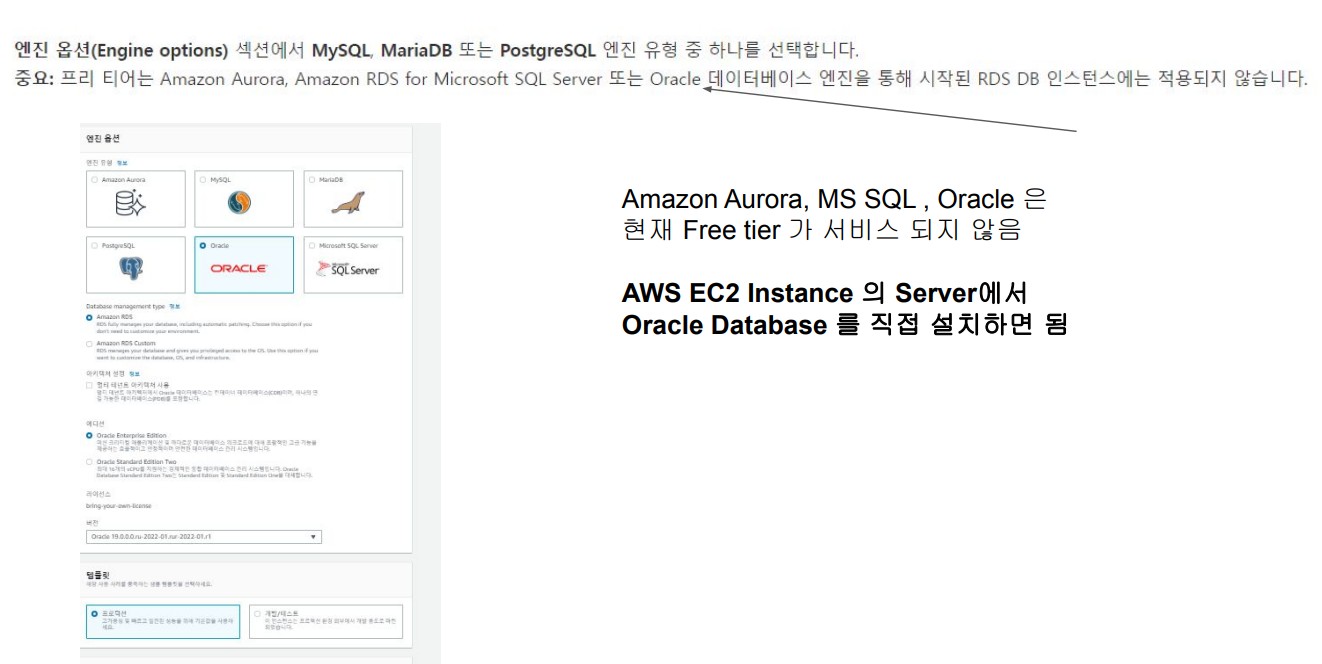Choose the Amazon RDS Custom option

point(90,343)
